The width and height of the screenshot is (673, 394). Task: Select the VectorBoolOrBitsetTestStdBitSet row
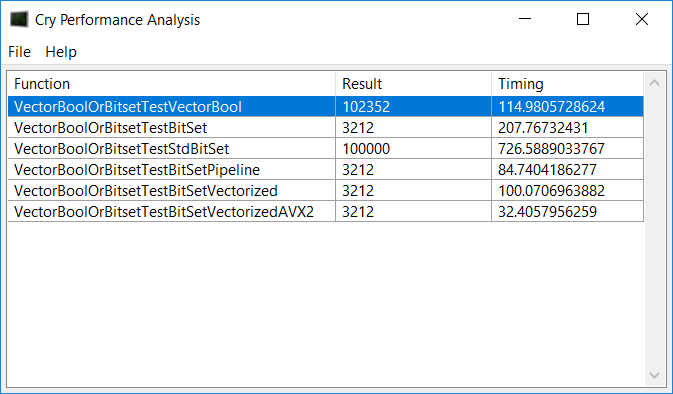coord(325,149)
